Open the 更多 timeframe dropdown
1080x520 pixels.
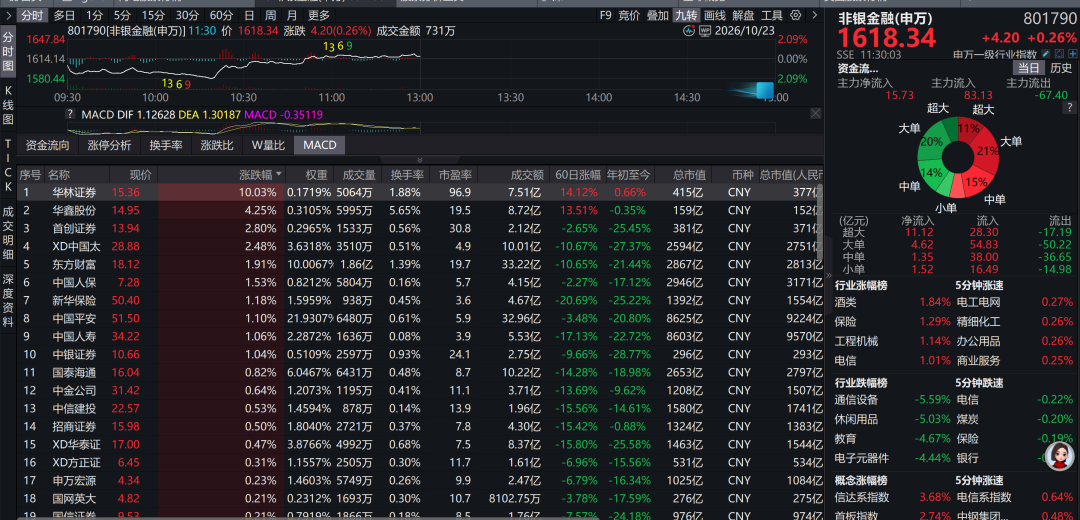(319, 15)
